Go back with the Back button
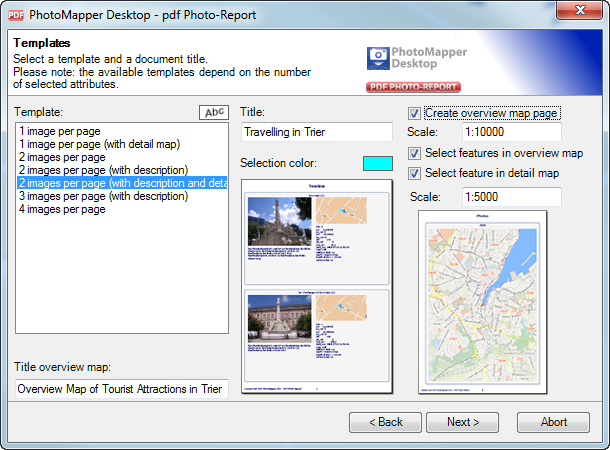610x450 pixels. 385,422
